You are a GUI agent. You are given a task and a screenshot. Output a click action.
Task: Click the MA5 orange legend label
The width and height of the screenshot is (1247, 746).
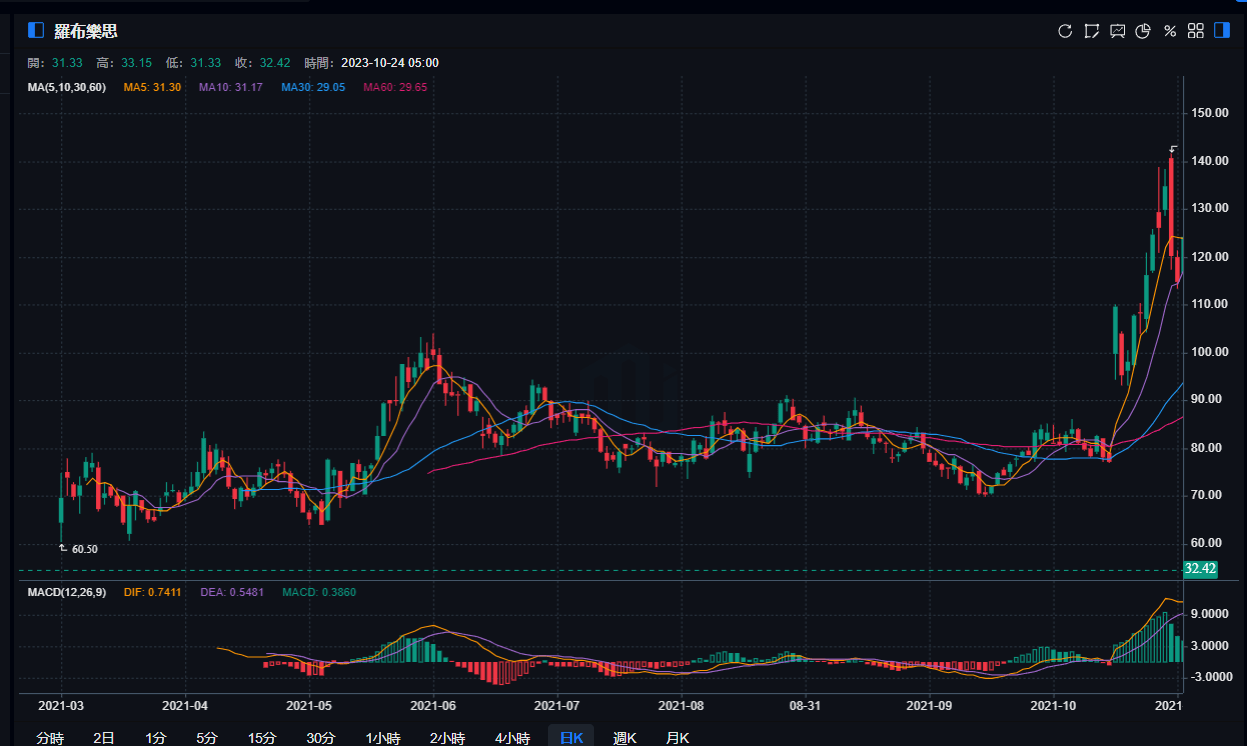(x=152, y=88)
